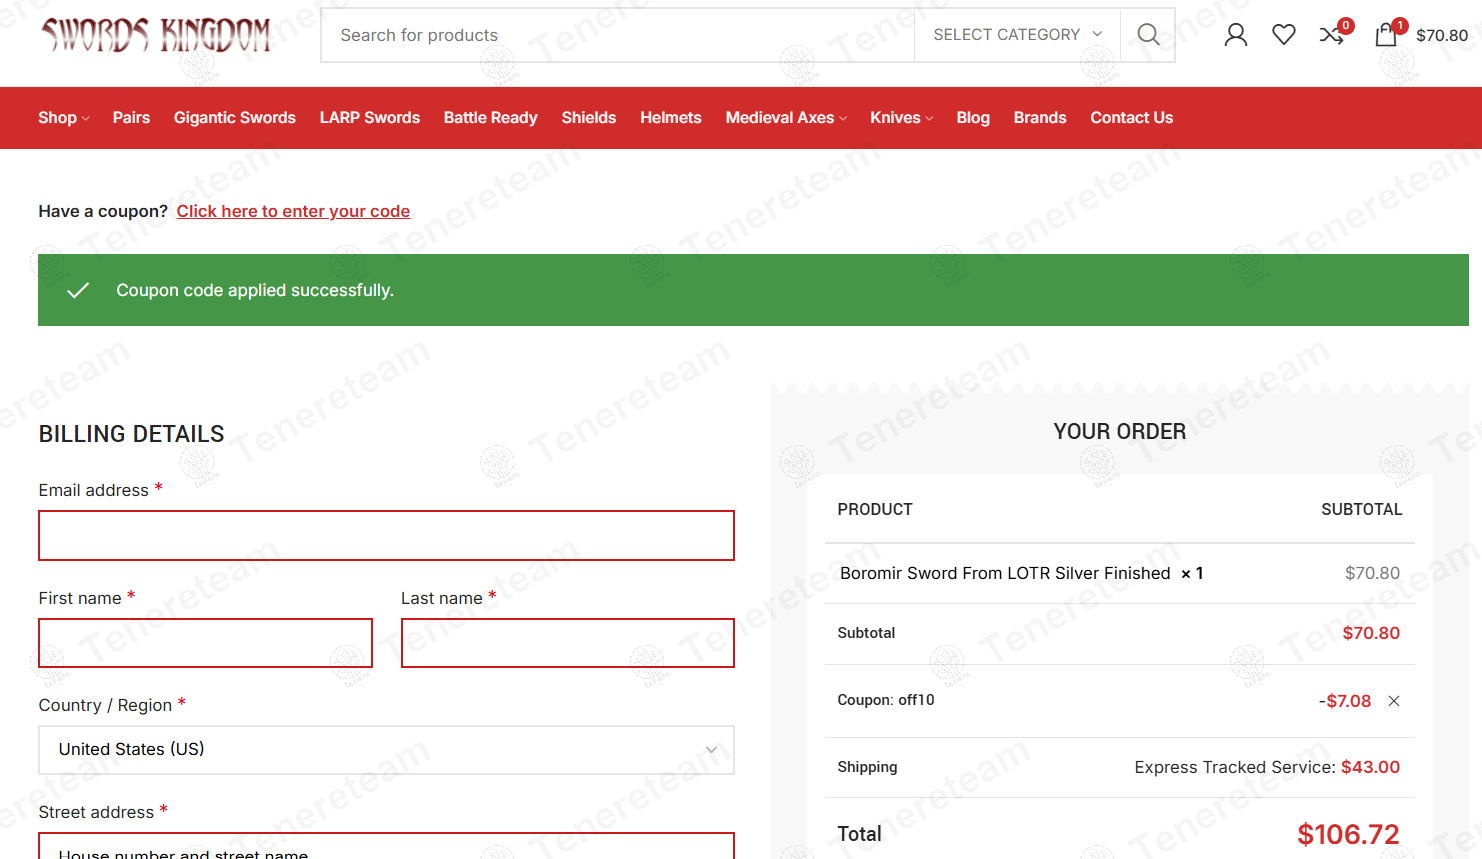
Task: Open the user account icon
Action: pos(1236,35)
